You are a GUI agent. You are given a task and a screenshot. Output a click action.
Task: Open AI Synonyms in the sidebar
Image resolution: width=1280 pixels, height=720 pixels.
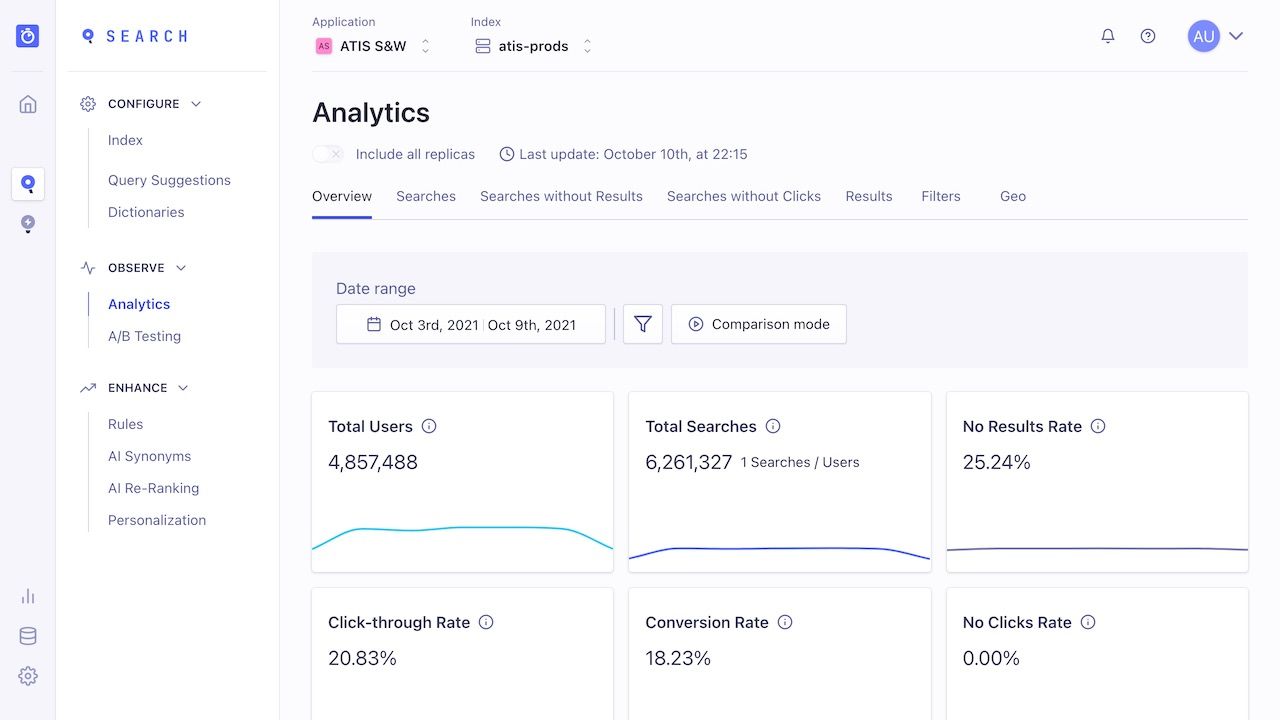(x=149, y=456)
